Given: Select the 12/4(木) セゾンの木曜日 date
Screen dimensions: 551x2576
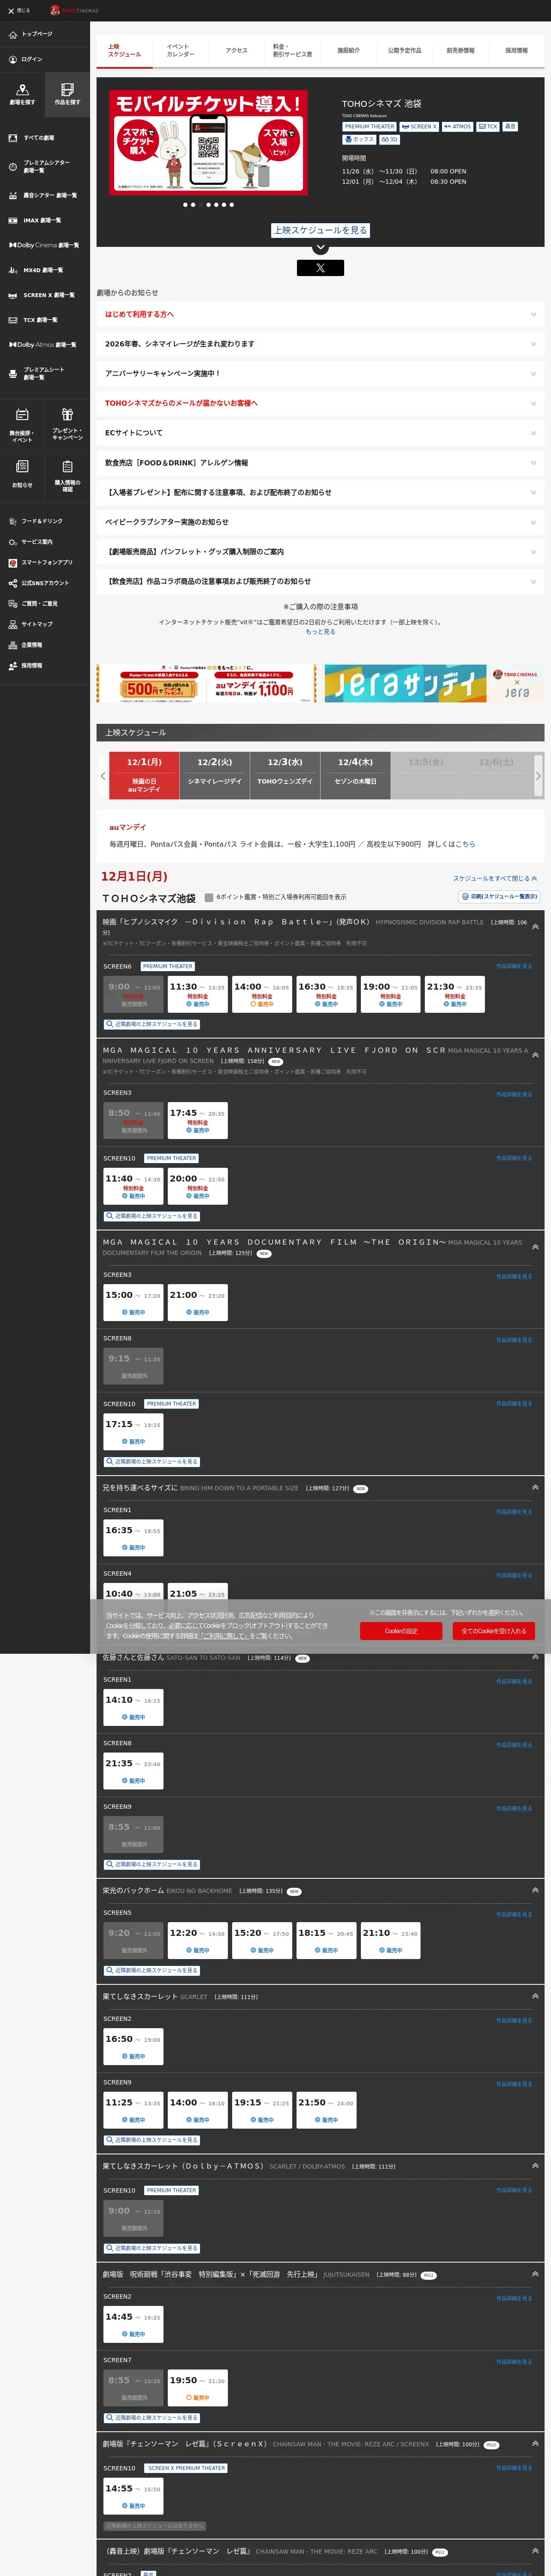Looking at the screenshot, I should click(x=355, y=775).
